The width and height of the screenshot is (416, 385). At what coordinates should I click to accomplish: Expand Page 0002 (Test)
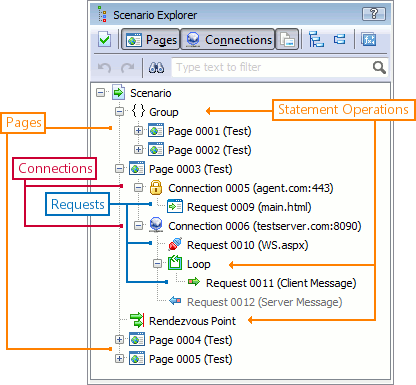tap(138, 149)
